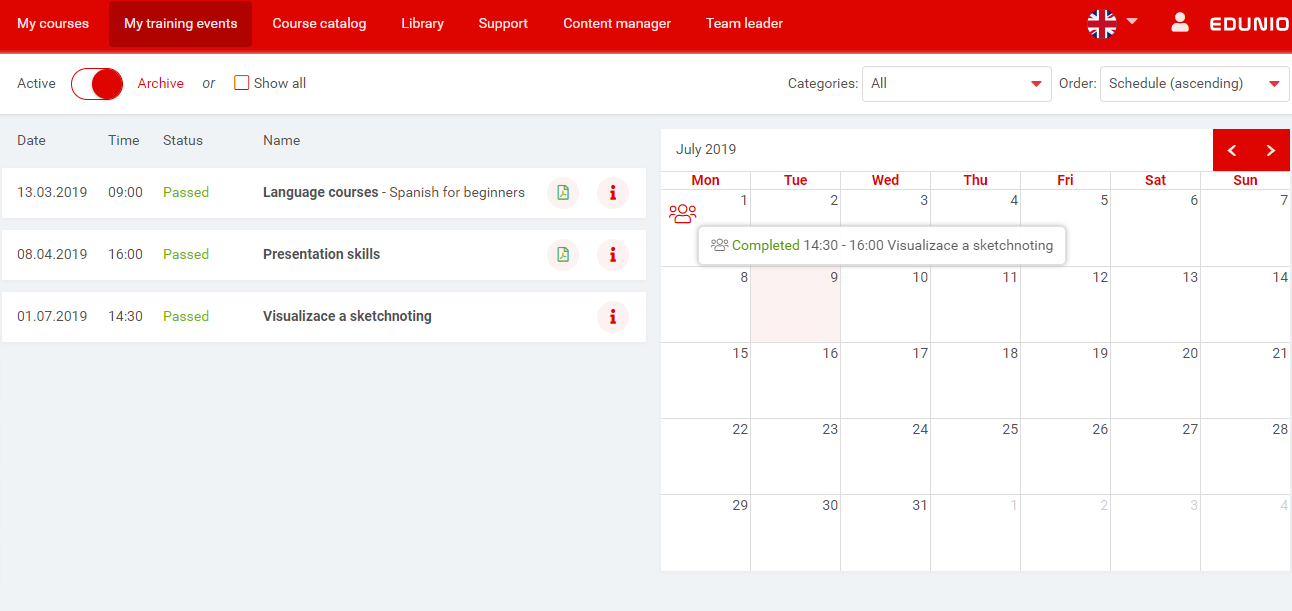Click time 14:30 in event list
Image resolution: width=1292 pixels, height=611 pixels.
pos(125,317)
